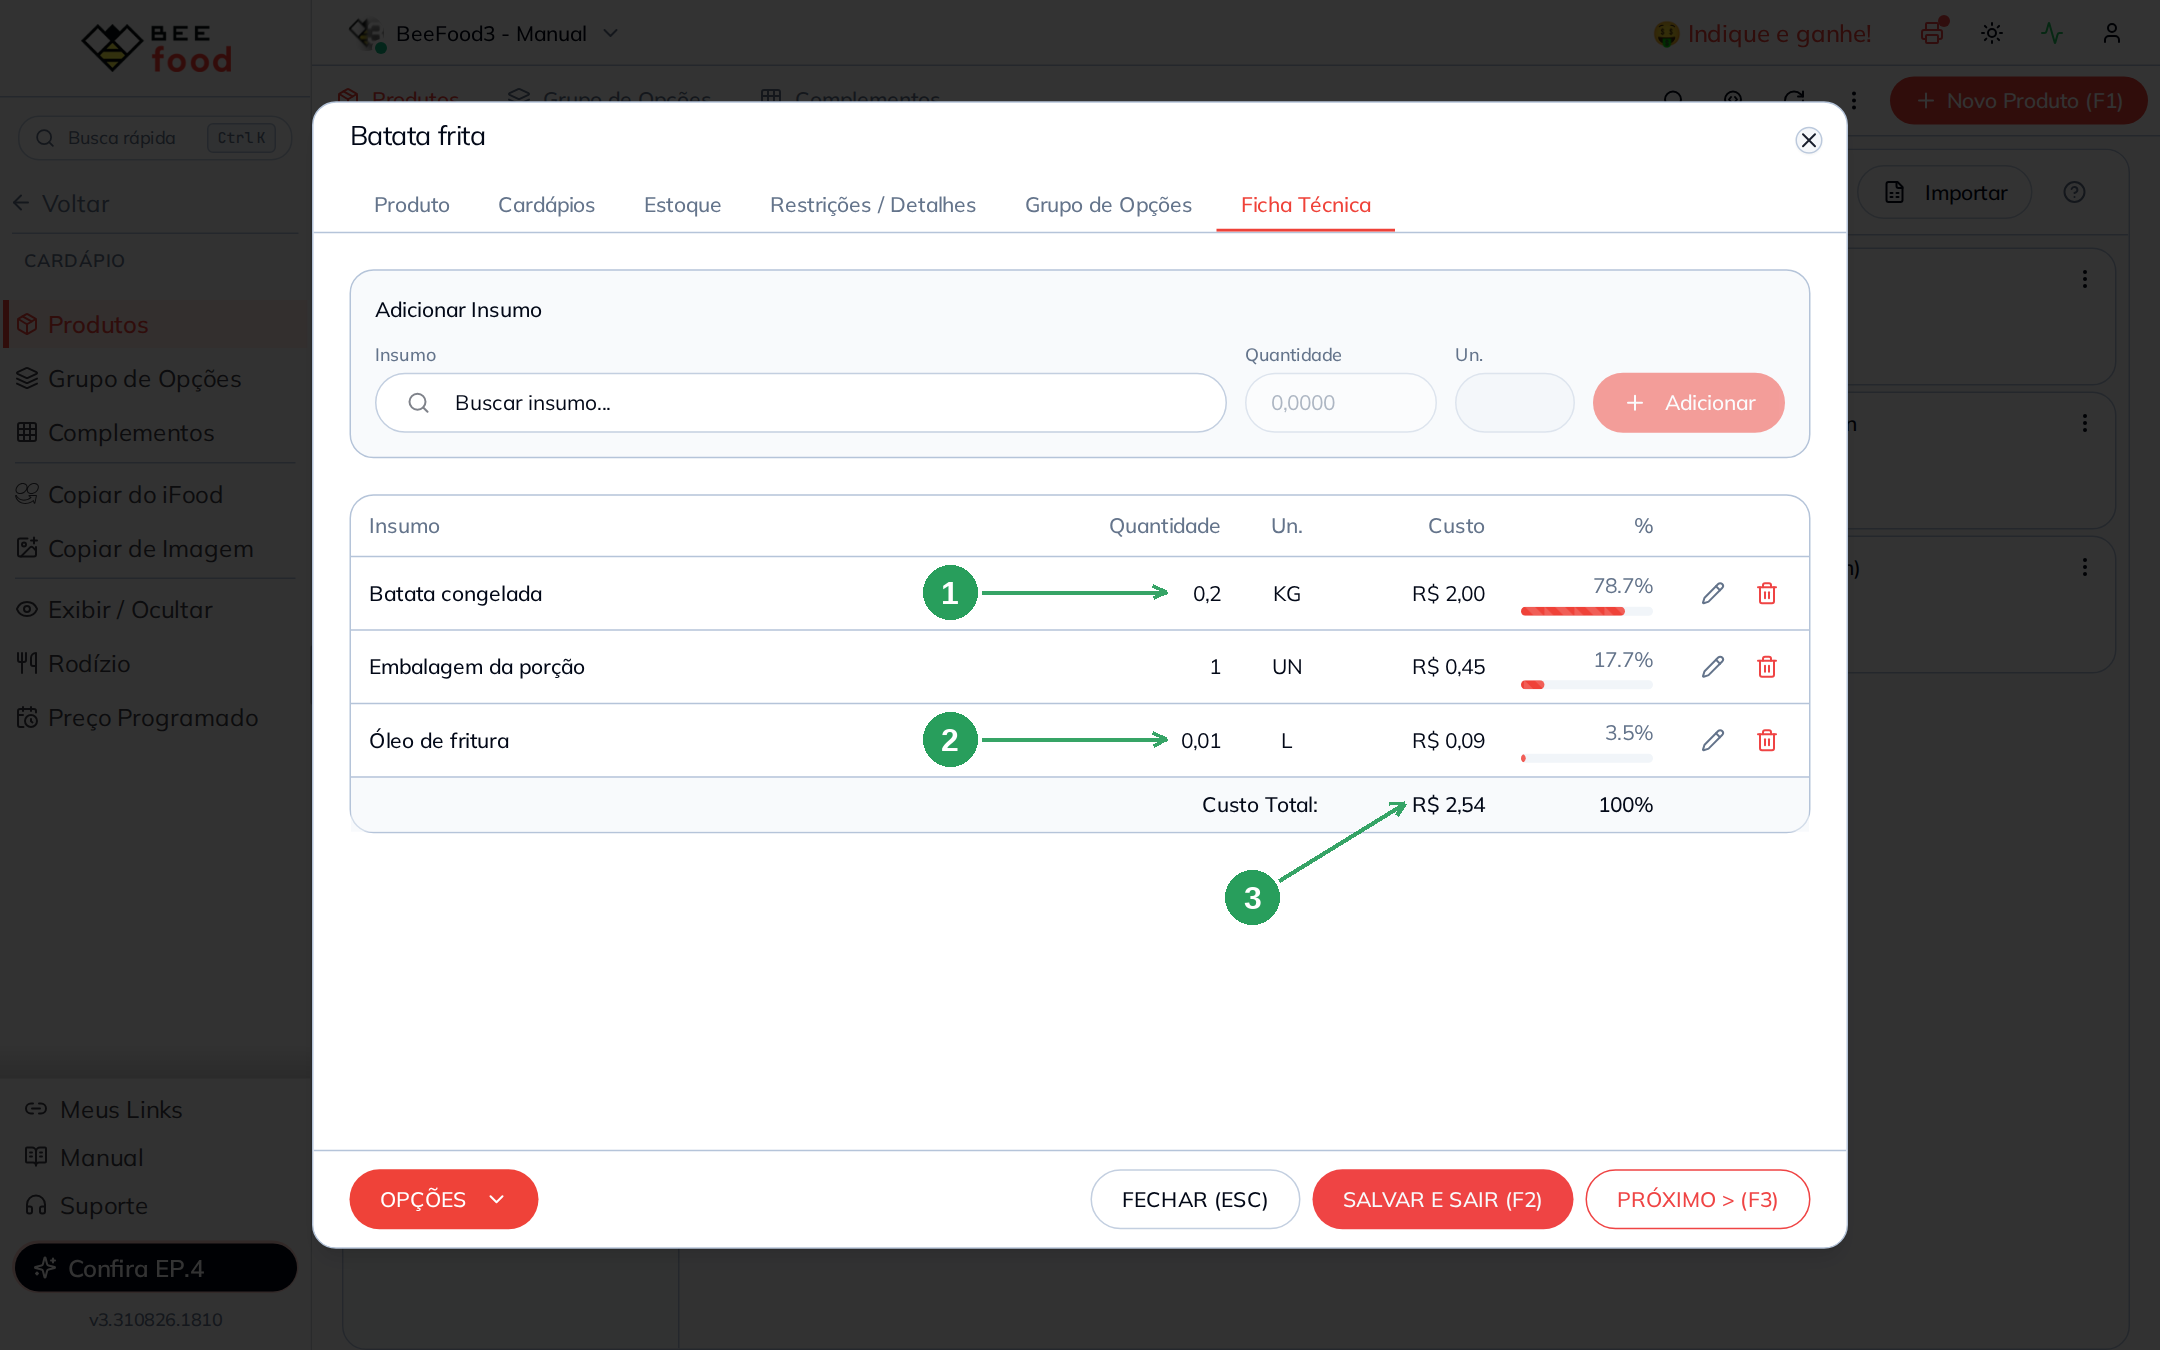Image resolution: width=2160 pixels, height=1350 pixels.
Task: Expand the OPÇÕES dropdown button
Action: pos(443,1199)
